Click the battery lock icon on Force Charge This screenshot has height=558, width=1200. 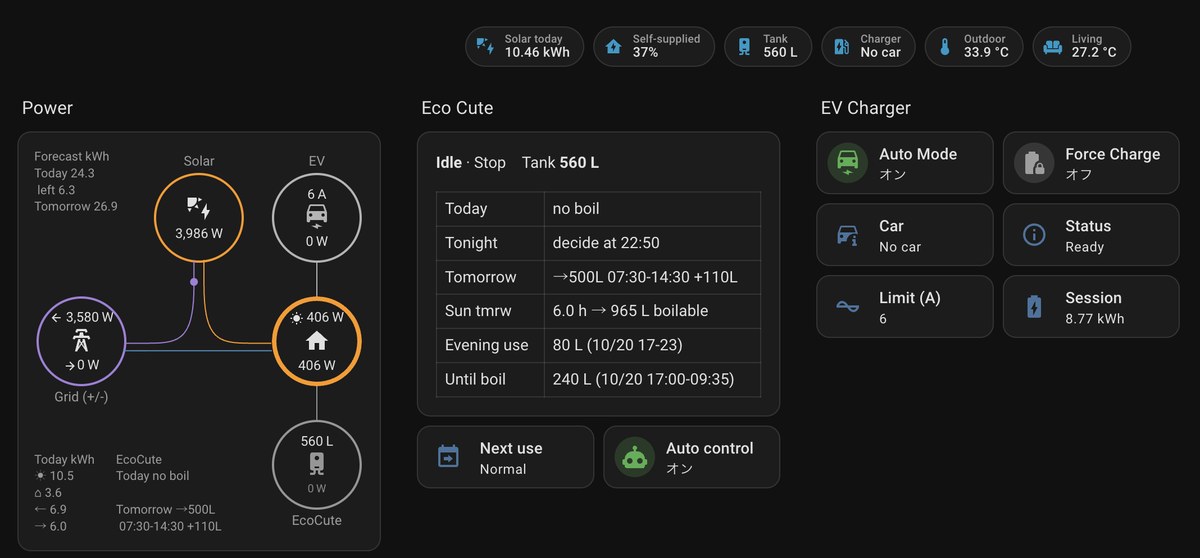(x=1034, y=163)
